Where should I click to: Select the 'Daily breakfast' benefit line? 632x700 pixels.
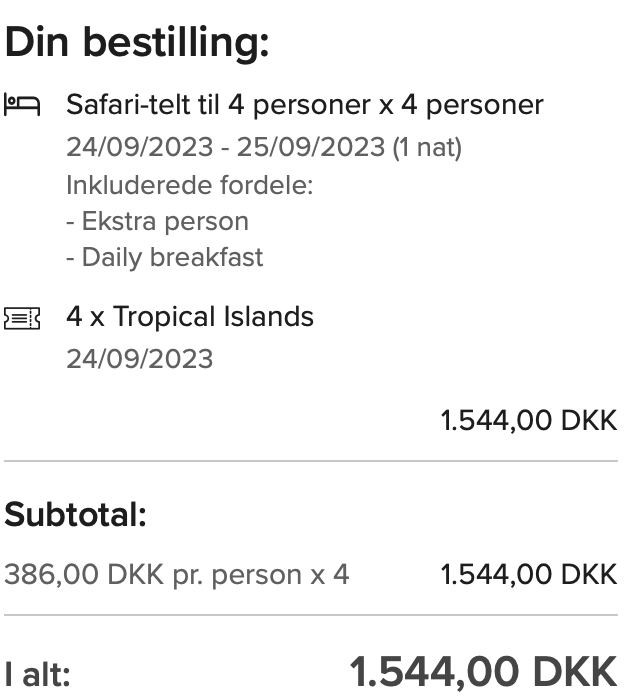point(165,257)
